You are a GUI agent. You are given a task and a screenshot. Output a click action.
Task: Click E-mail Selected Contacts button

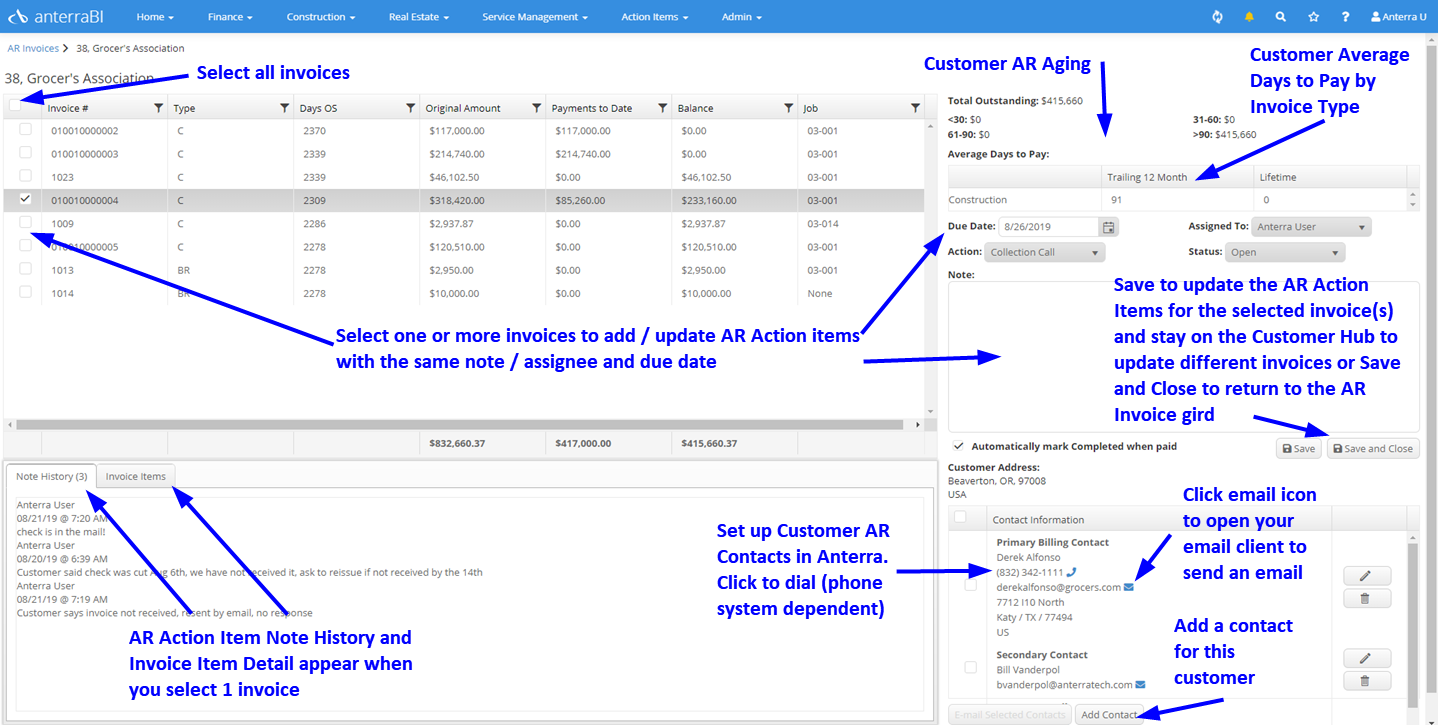(x=1010, y=714)
